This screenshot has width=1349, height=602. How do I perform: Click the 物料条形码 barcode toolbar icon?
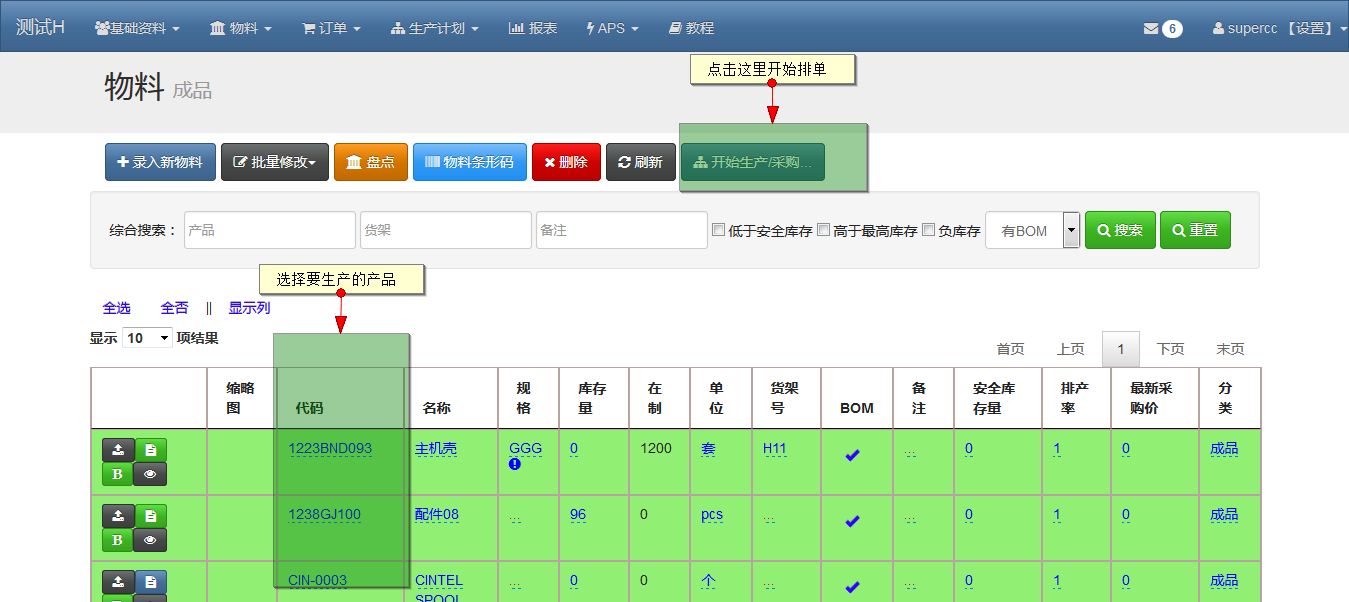(x=469, y=161)
